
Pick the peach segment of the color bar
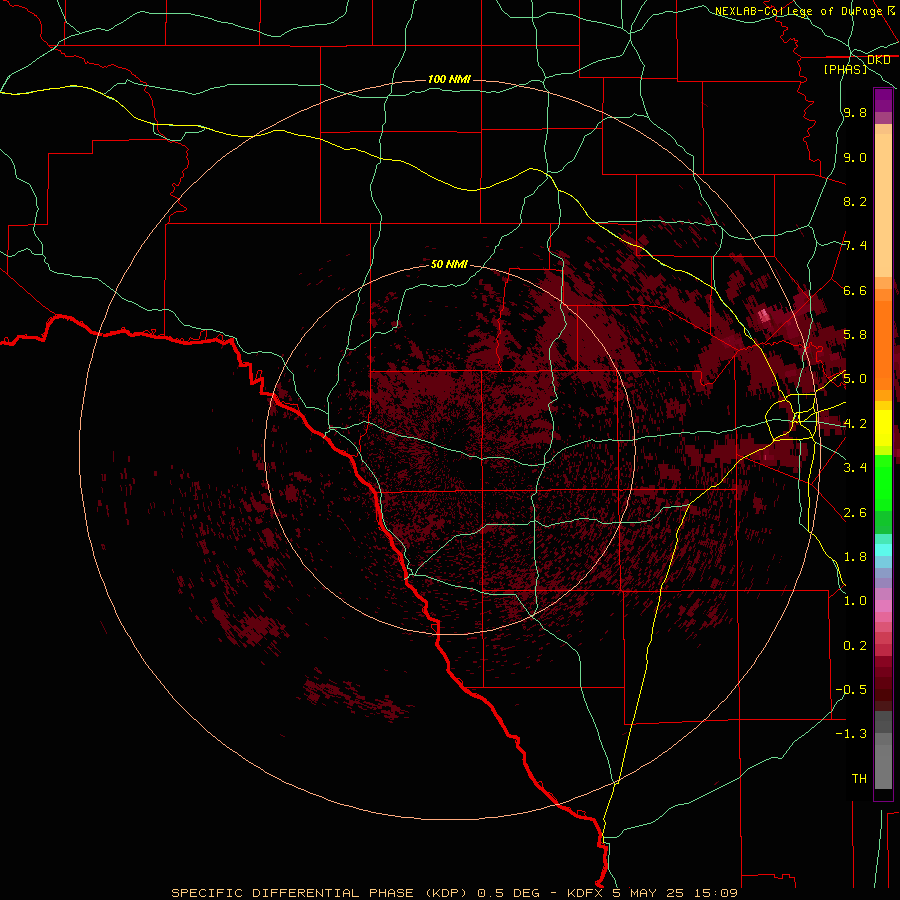[883, 205]
